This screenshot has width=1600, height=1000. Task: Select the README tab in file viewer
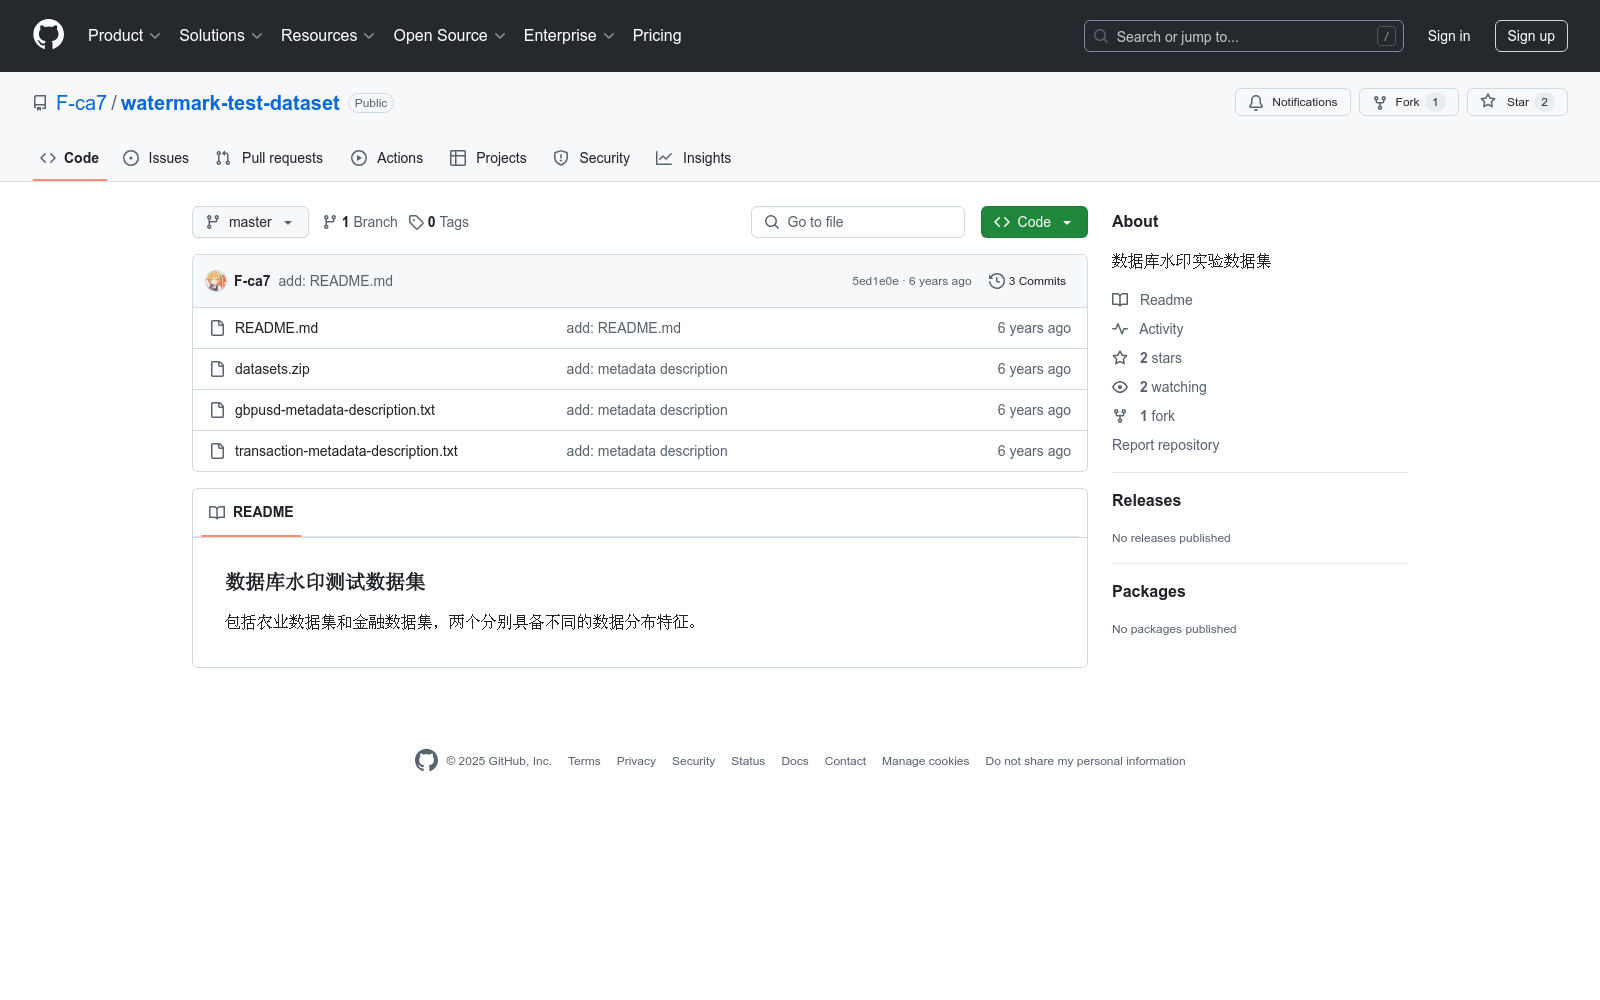[251, 512]
